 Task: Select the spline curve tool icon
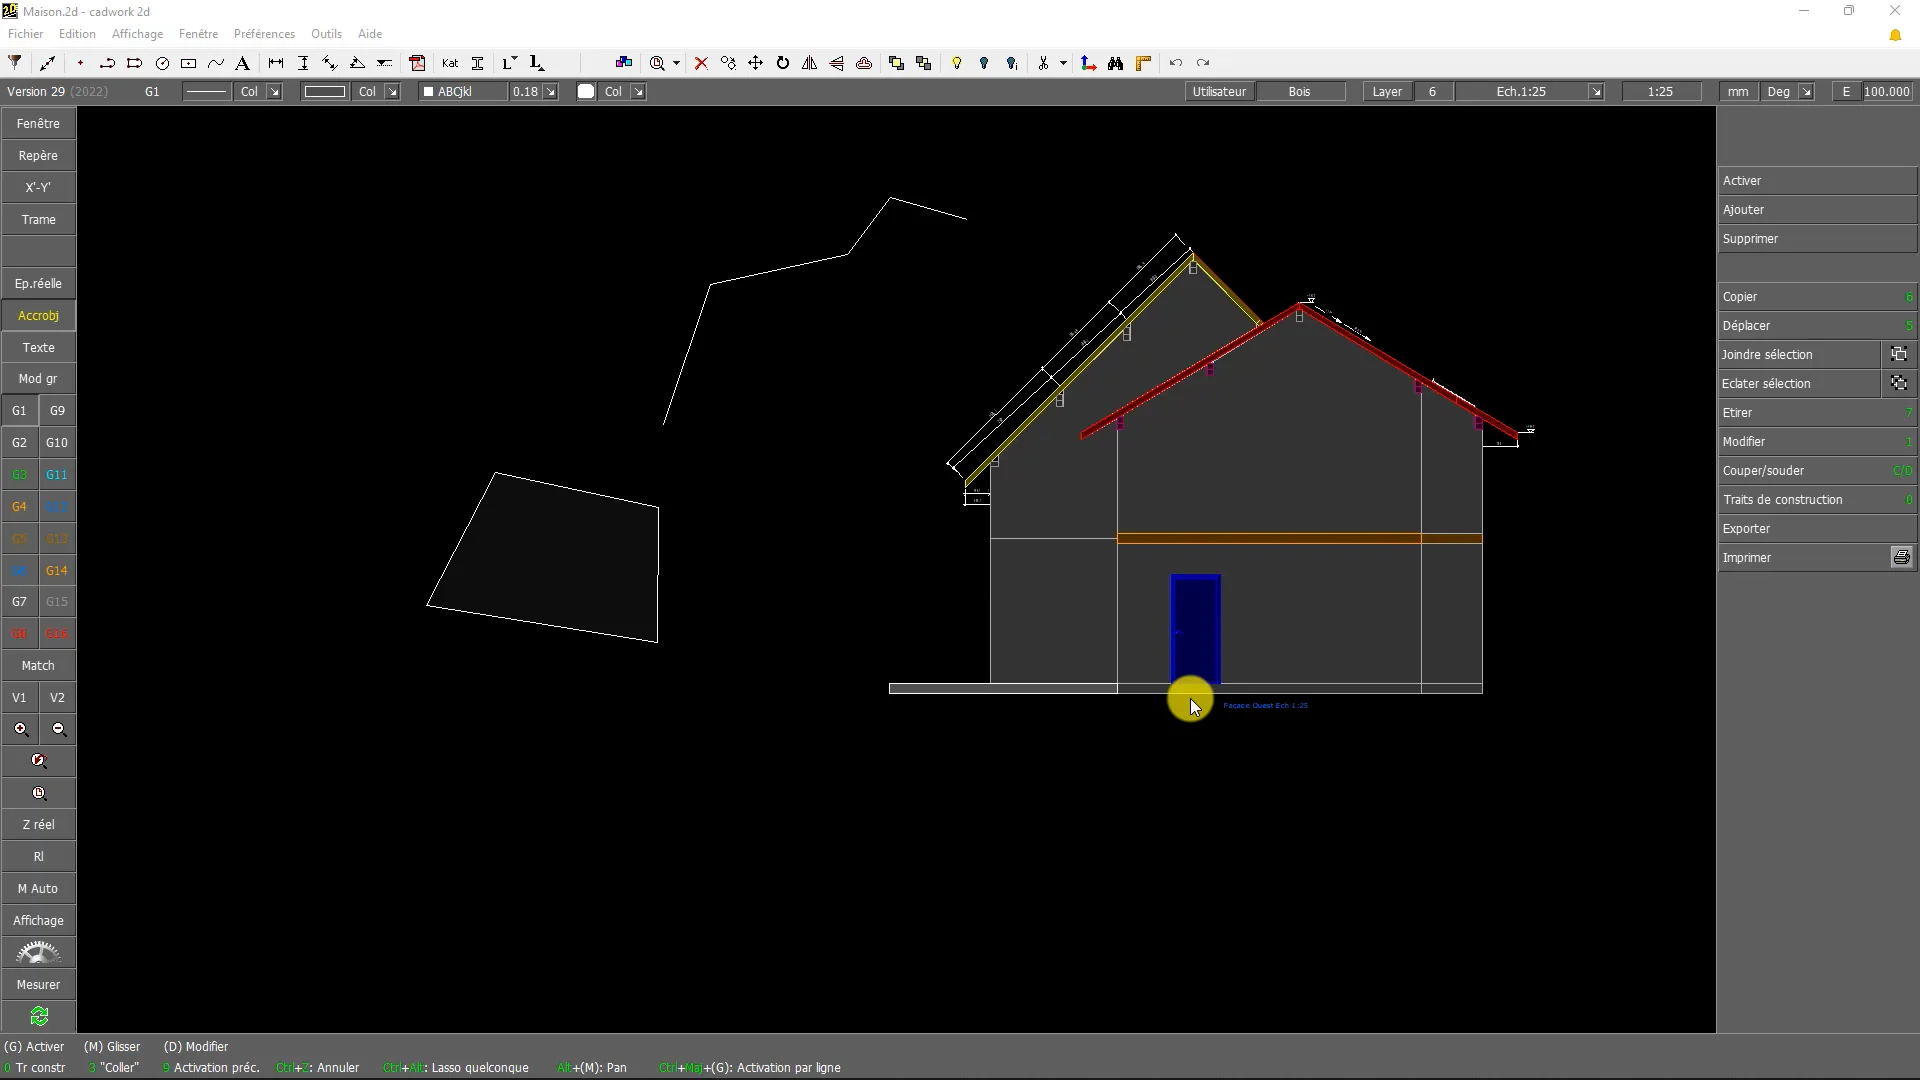tap(215, 63)
